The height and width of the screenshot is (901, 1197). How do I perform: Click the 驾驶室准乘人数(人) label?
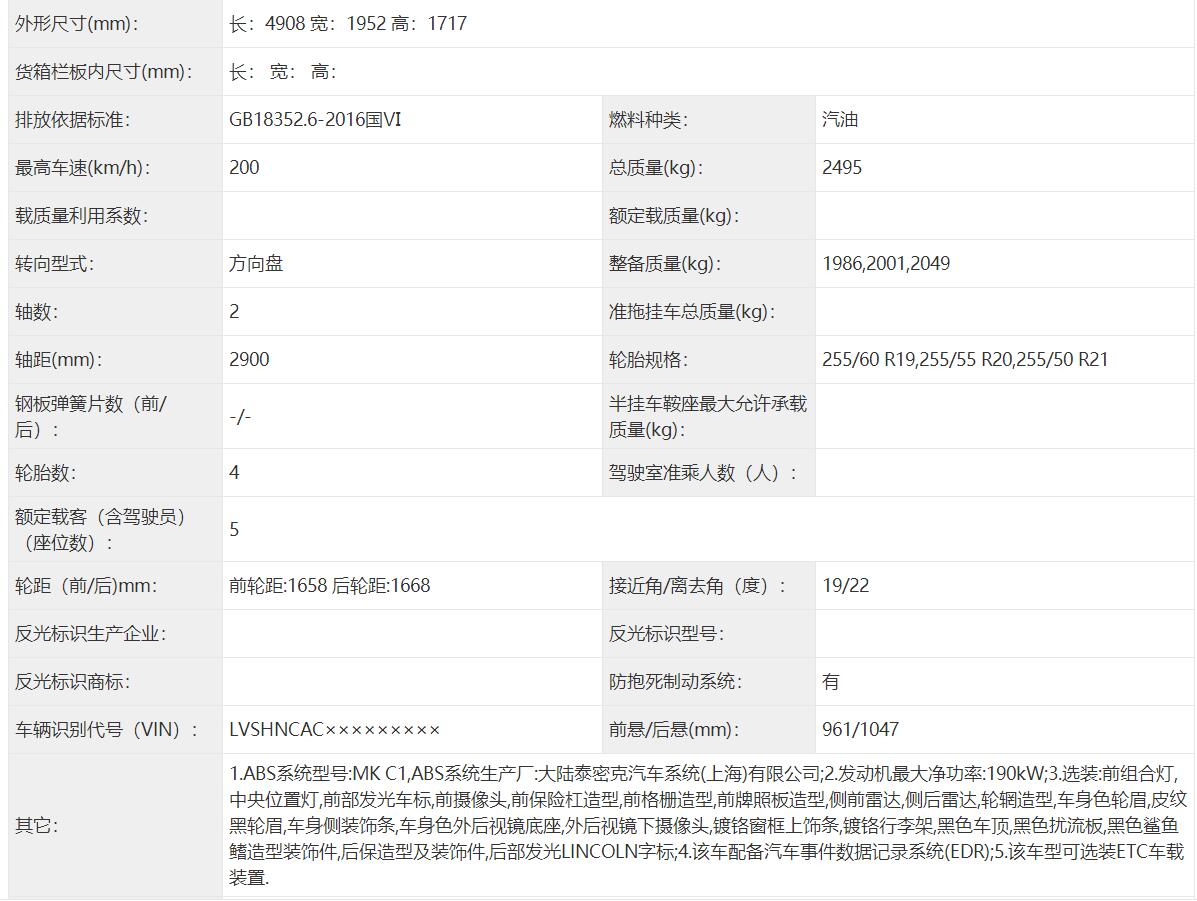(703, 473)
